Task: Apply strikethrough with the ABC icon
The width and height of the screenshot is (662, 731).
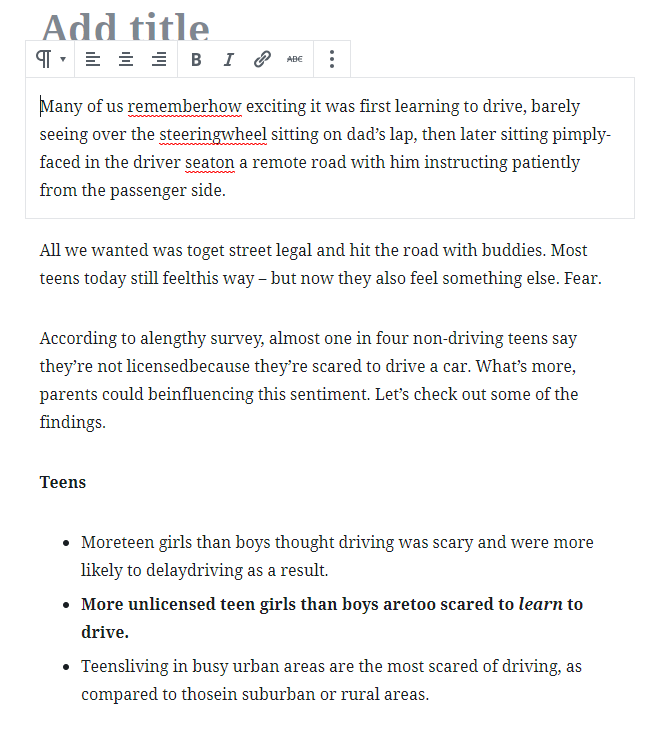Action: 295,59
